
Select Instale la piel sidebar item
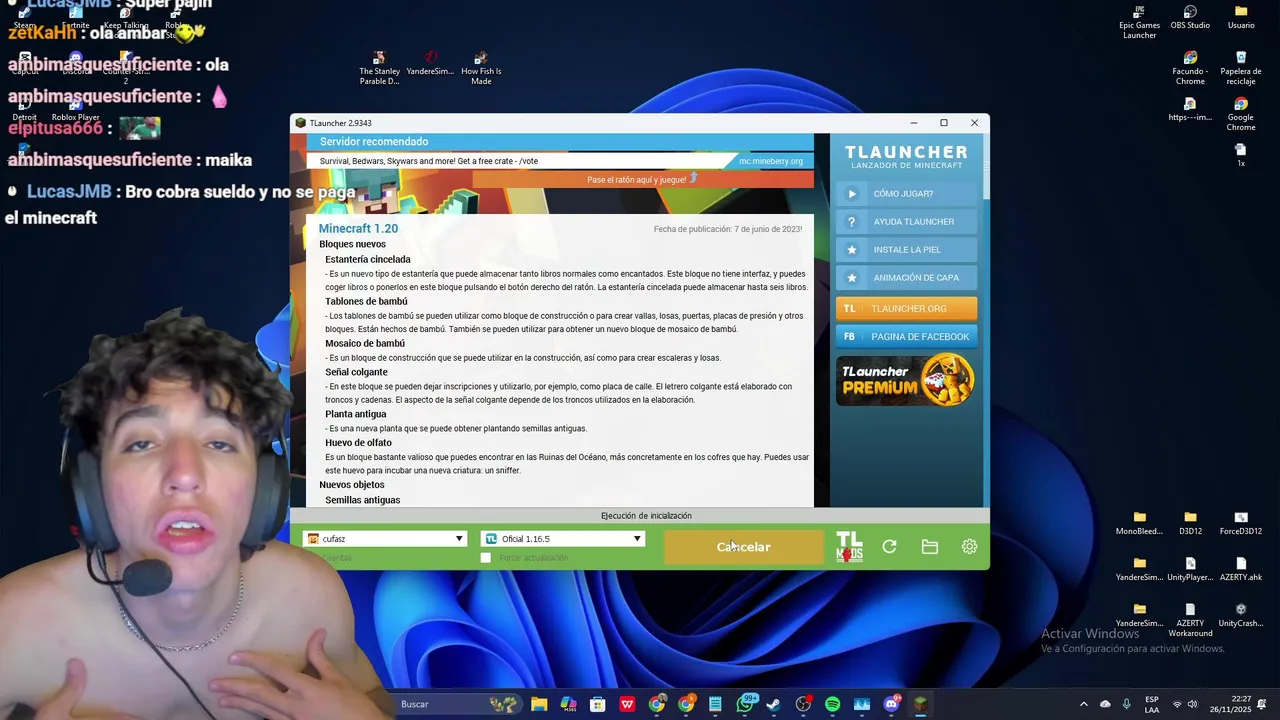tap(906, 250)
